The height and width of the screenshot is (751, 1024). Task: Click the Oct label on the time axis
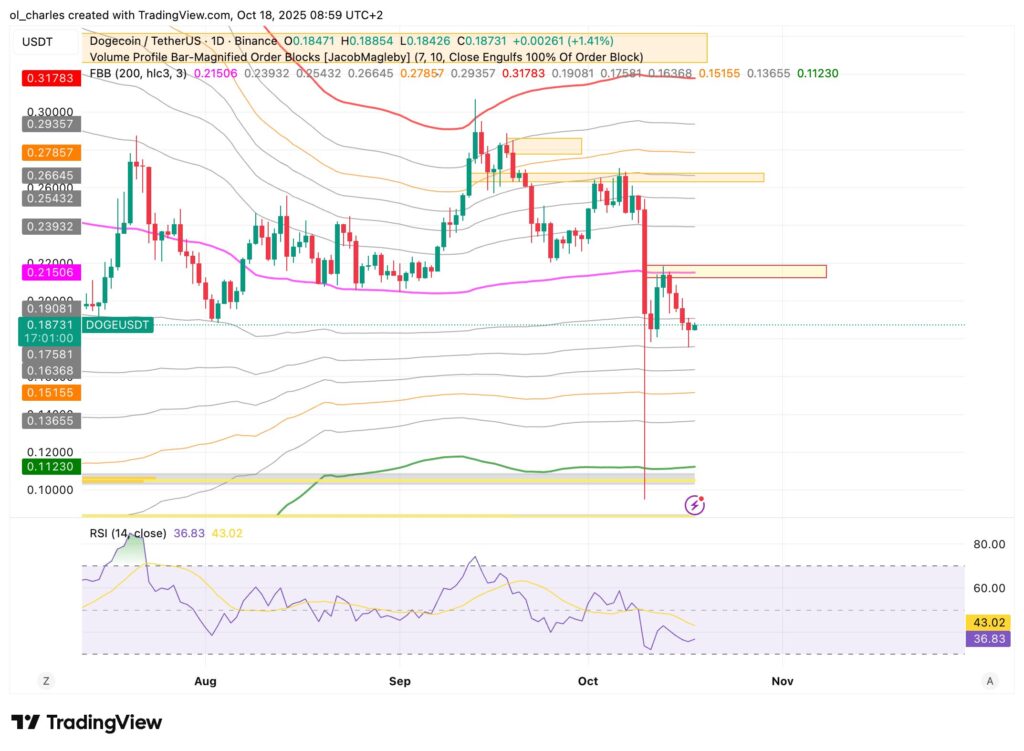tap(587, 680)
